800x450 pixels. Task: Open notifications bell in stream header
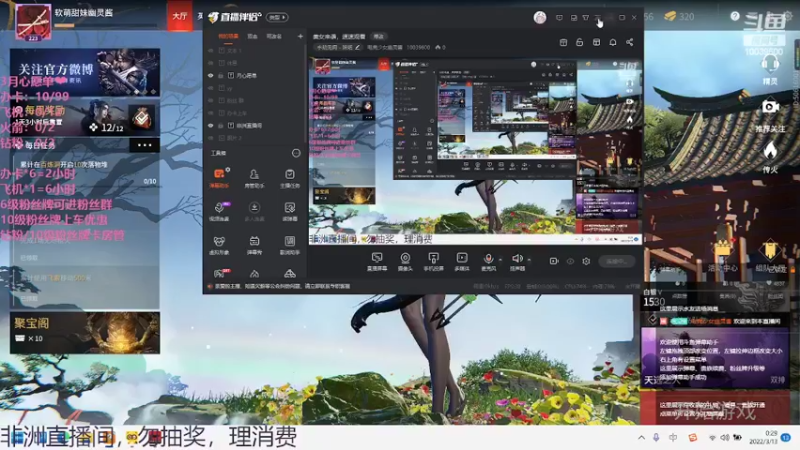point(613,42)
